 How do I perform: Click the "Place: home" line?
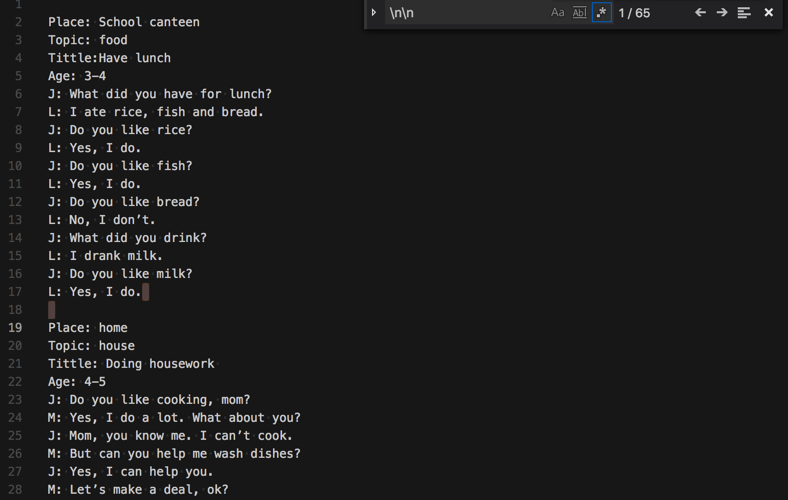[88, 328]
